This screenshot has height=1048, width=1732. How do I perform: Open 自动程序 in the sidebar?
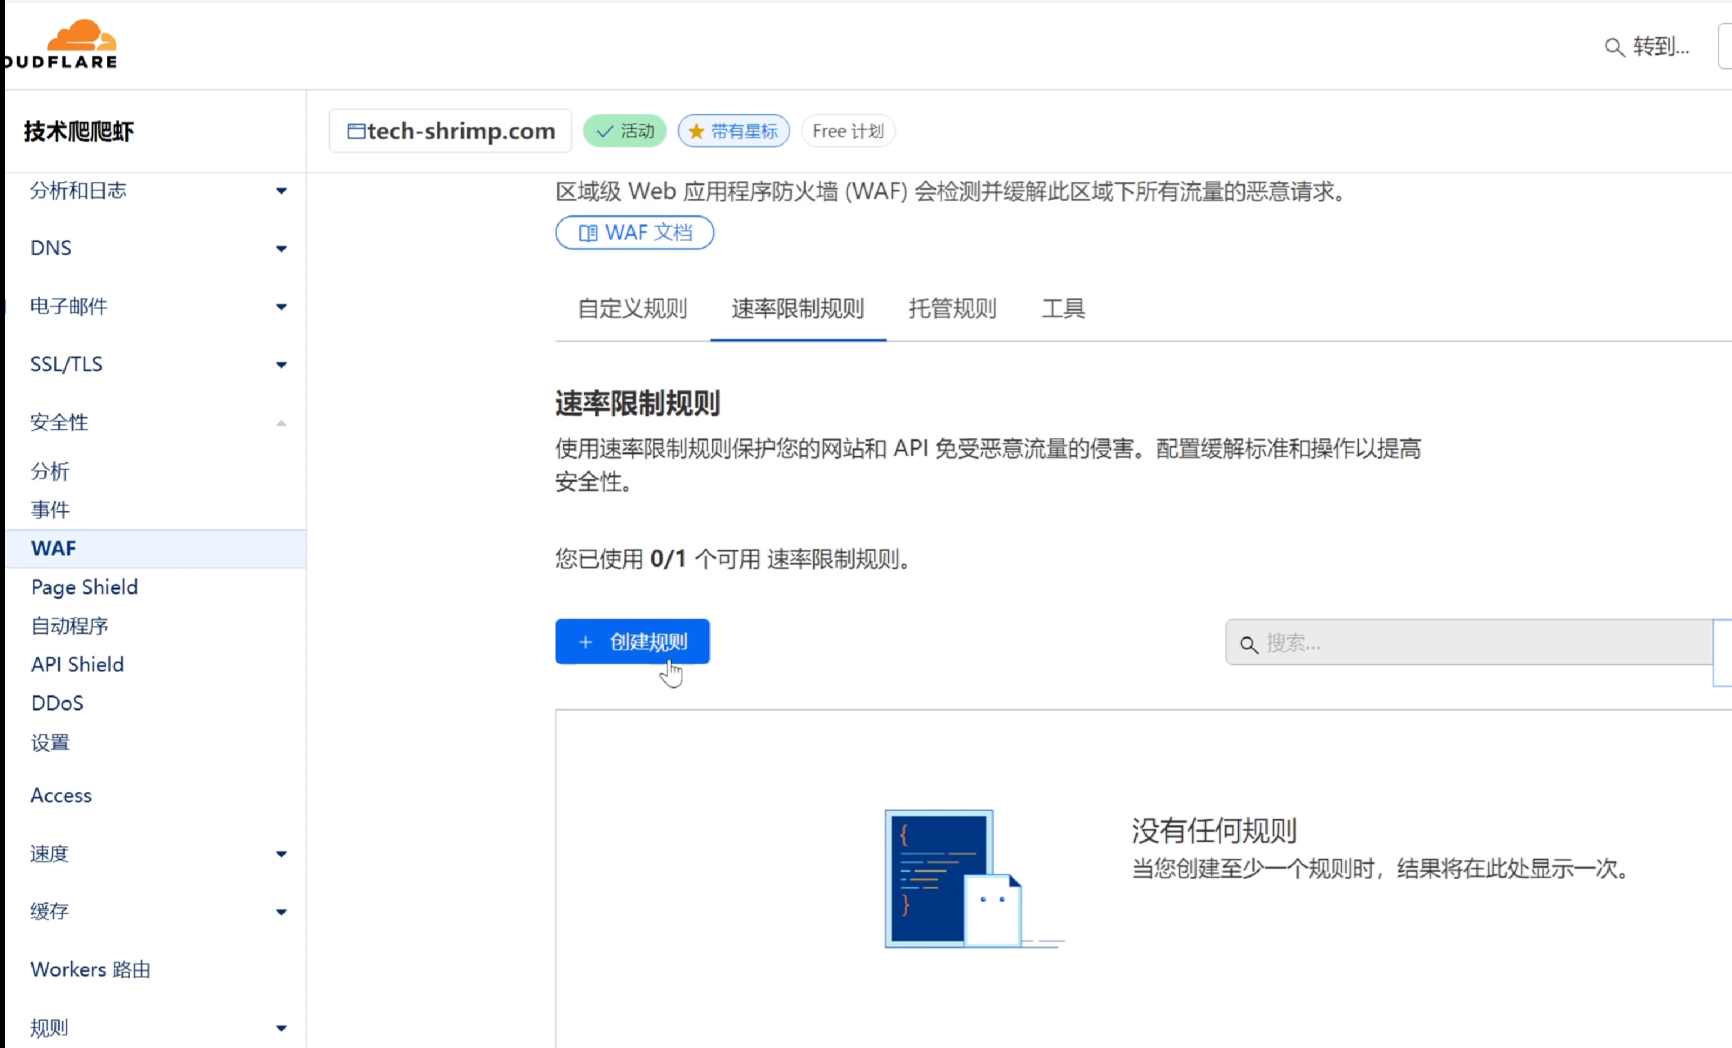click(x=69, y=626)
